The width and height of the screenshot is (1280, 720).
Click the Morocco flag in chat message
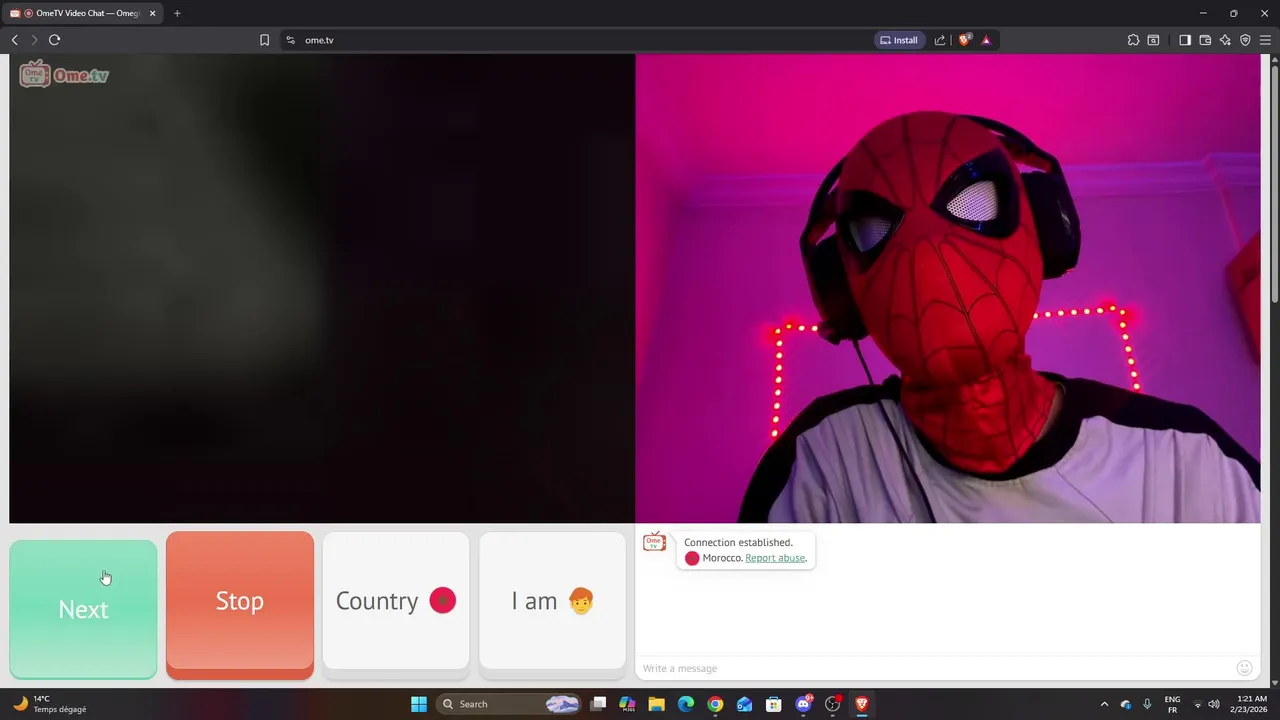pos(692,558)
